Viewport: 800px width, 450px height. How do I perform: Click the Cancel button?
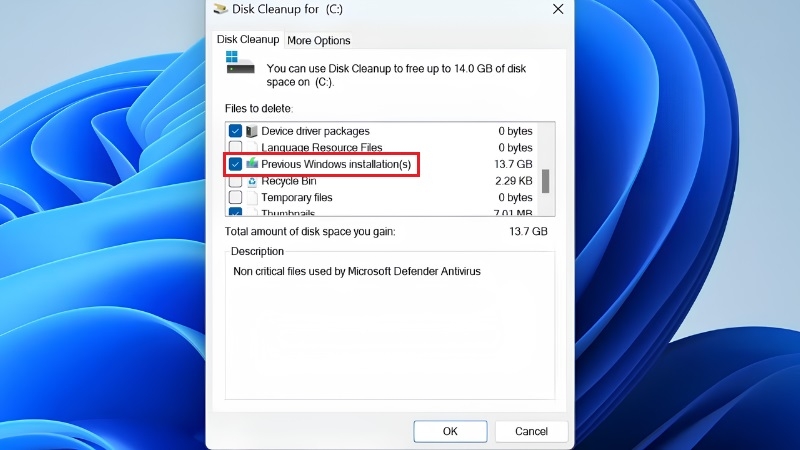(x=531, y=431)
